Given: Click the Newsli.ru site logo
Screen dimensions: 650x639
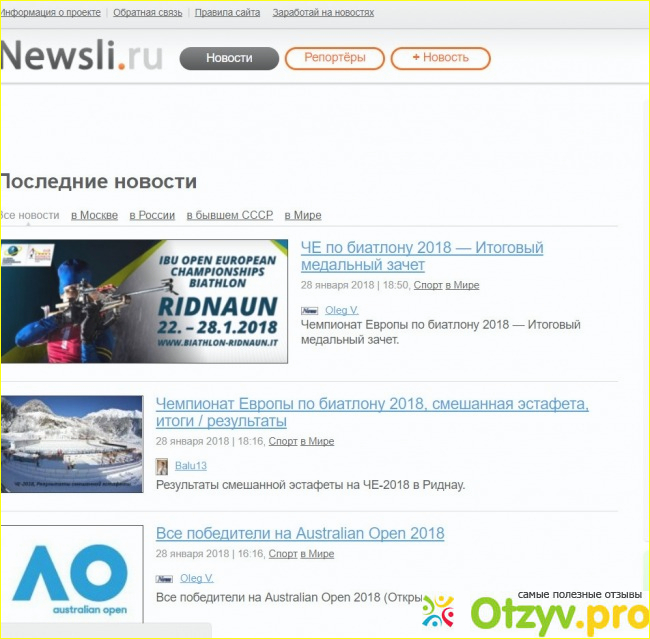Looking at the screenshot, I should 80,57.
